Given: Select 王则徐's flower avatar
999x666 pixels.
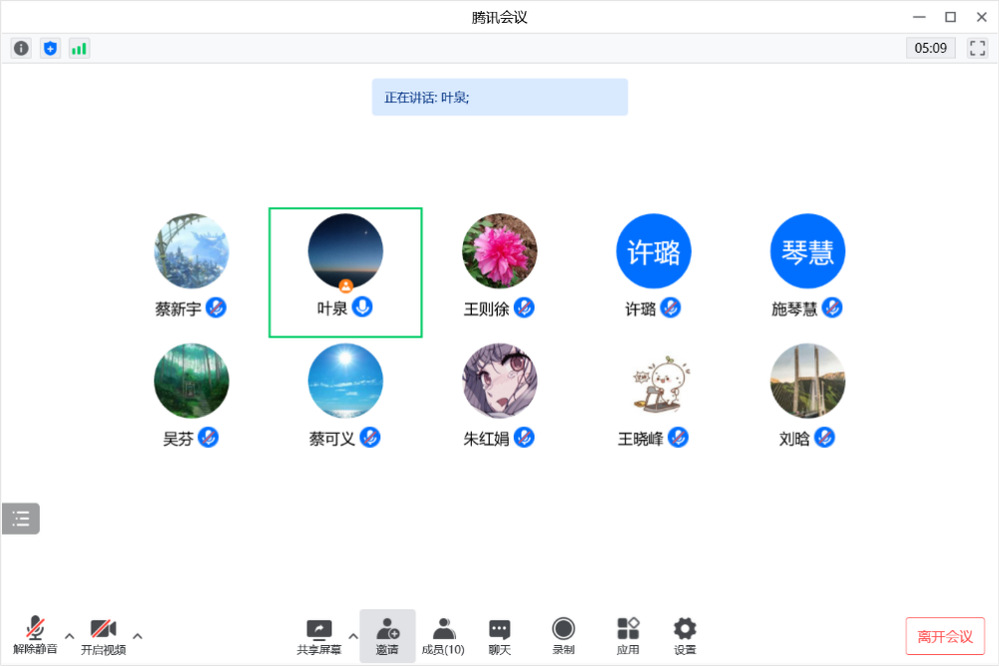Looking at the screenshot, I should pyautogui.click(x=499, y=251).
